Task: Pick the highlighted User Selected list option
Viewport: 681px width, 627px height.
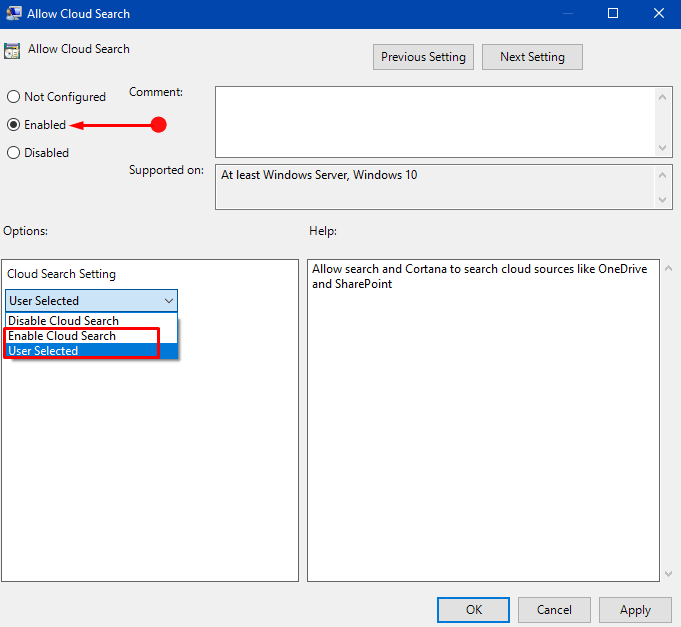Action: [91, 351]
